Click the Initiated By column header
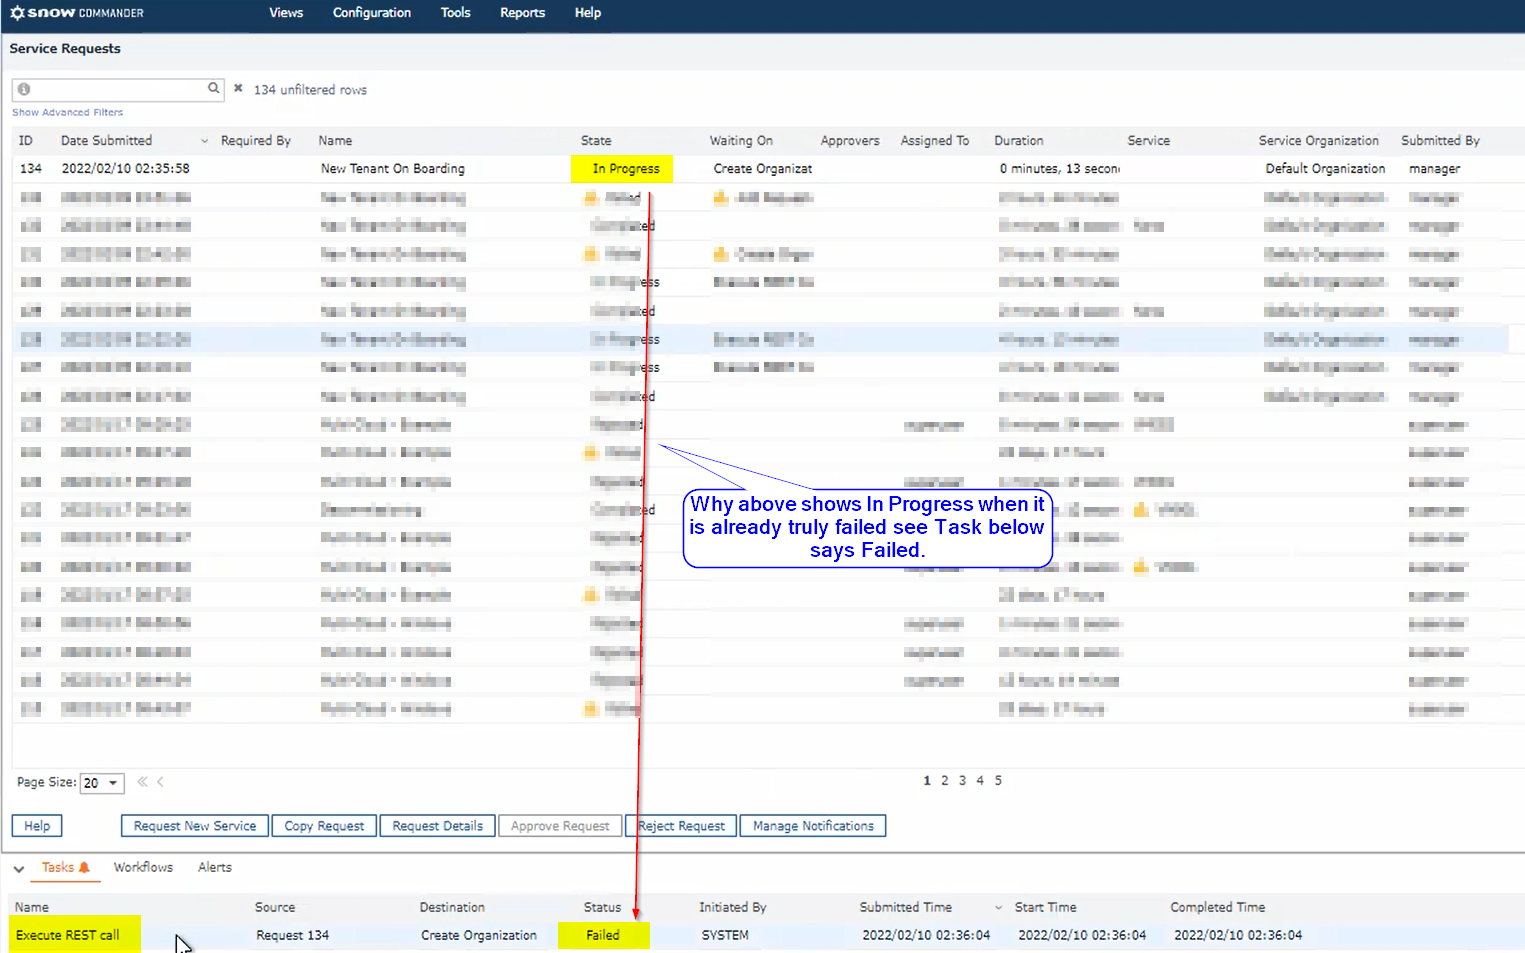The height and width of the screenshot is (953, 1525). [x=733, y=908]
